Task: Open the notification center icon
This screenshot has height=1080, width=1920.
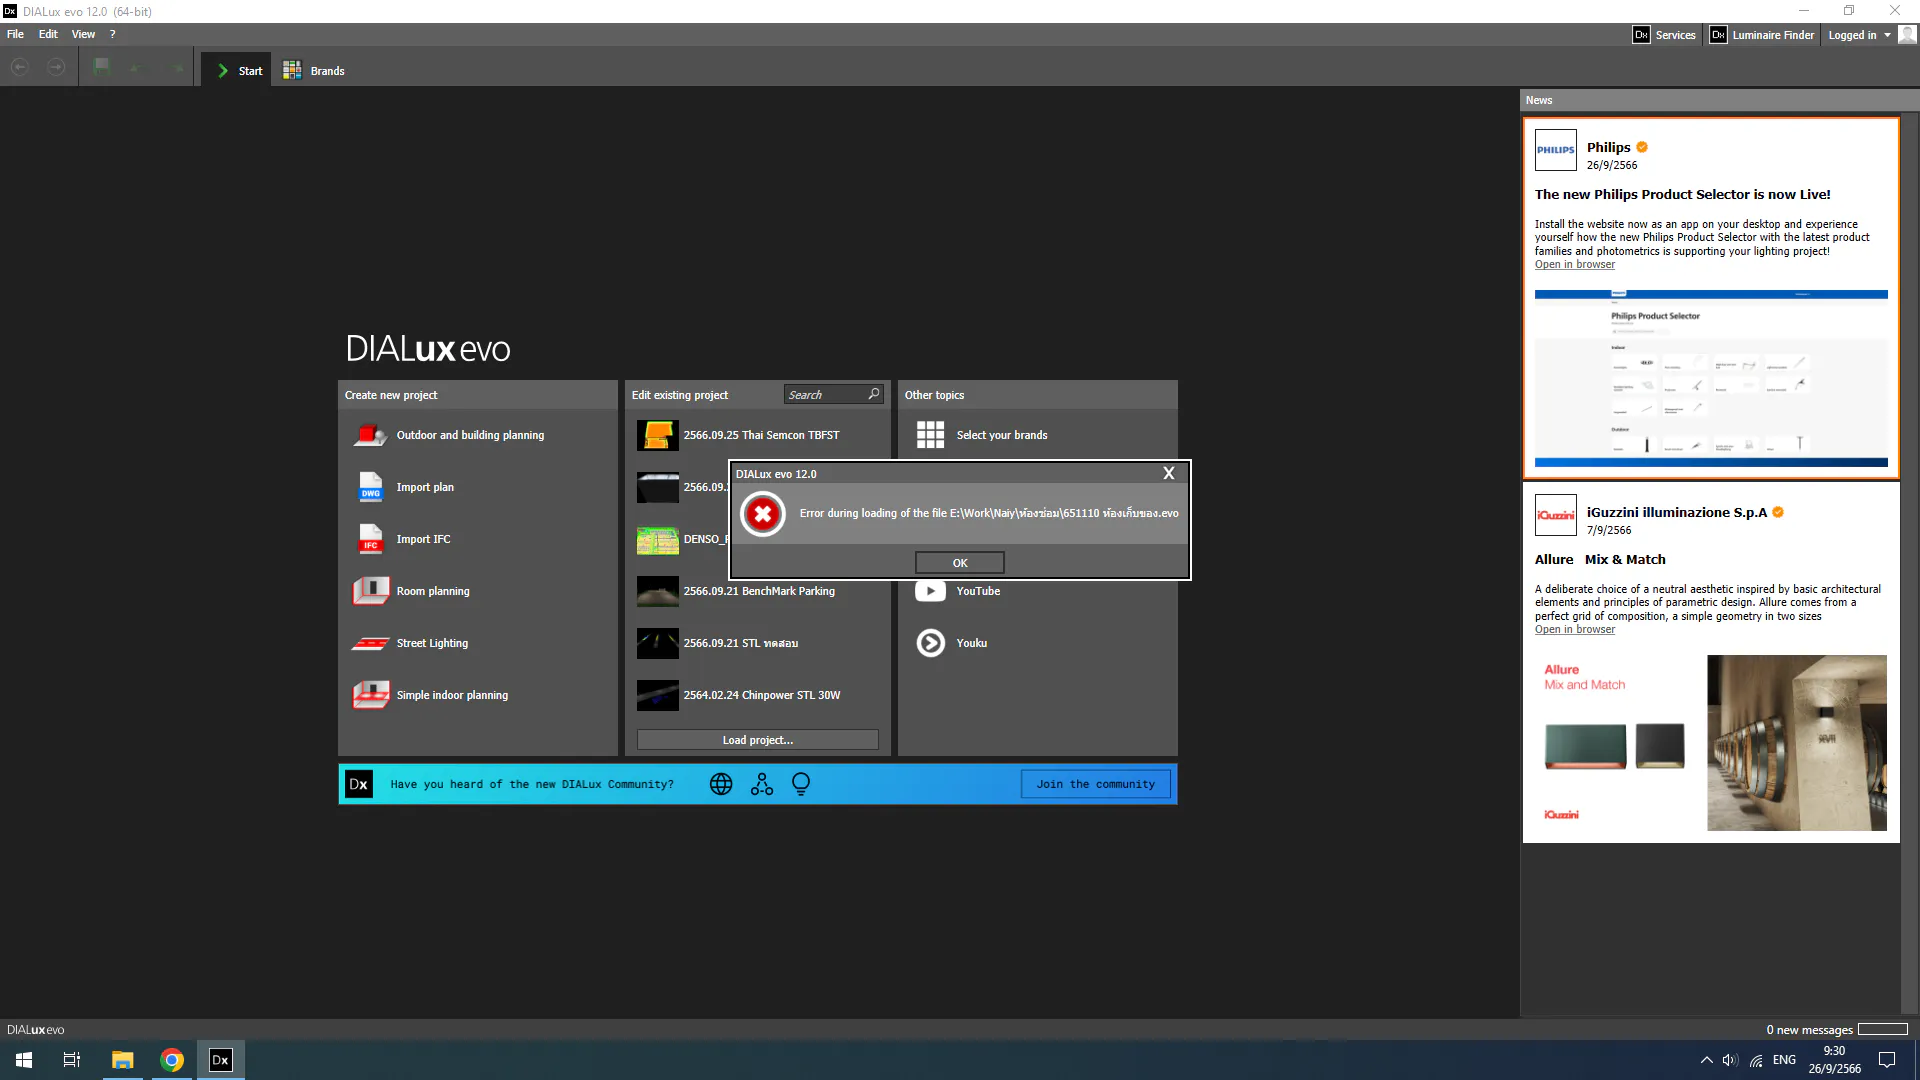Action: 1887,1060
